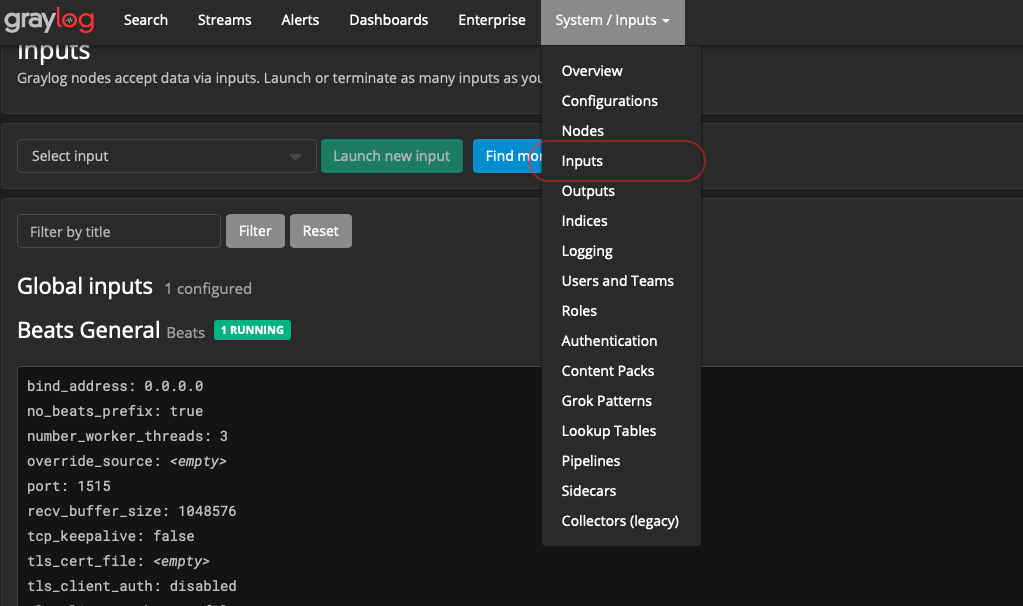Select Nodes in the dropdown menu
The width and height of the screenshot is (1023, 606).
(583, 130)
